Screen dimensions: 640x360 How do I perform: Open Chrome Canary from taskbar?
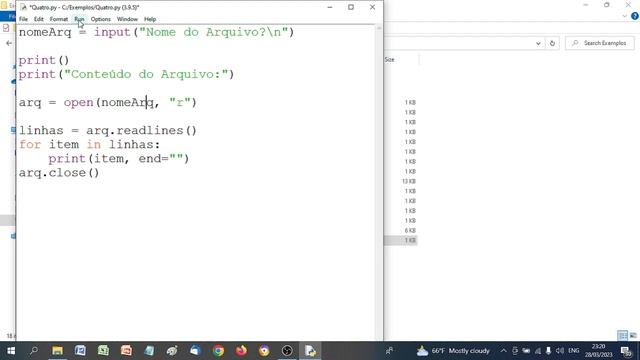pos(264,351)
